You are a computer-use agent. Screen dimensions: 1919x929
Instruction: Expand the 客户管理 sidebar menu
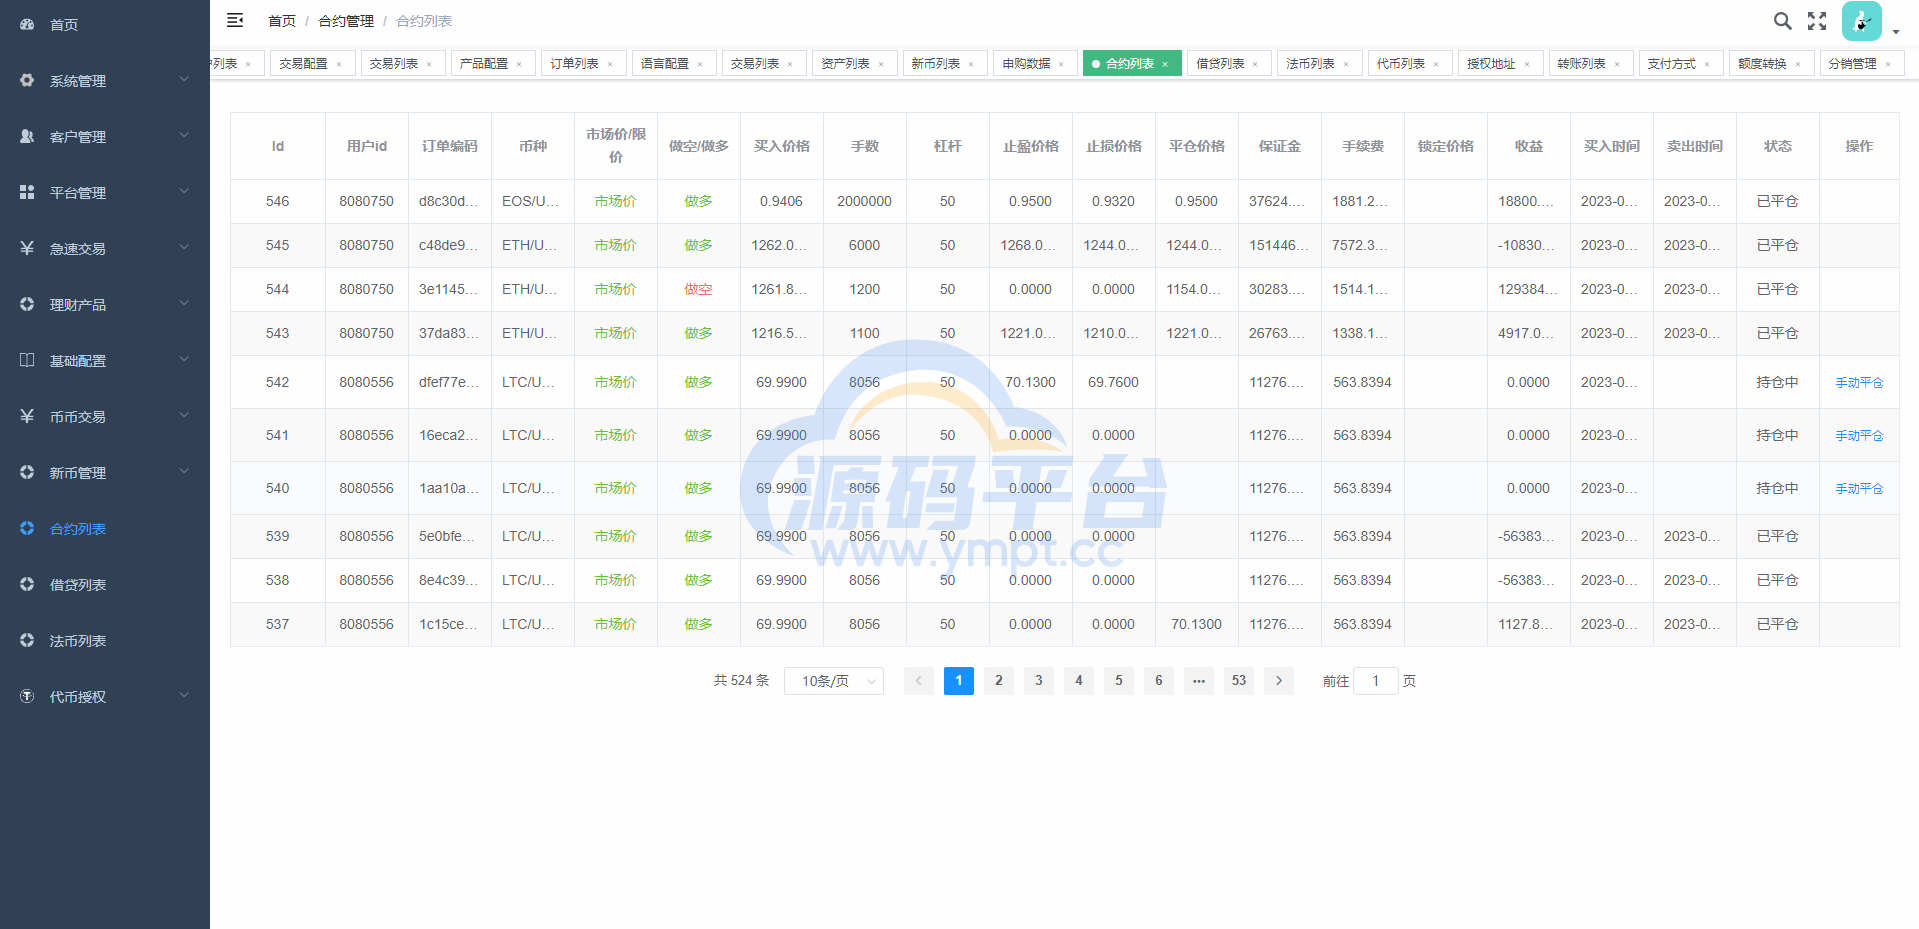coord(105,136)
